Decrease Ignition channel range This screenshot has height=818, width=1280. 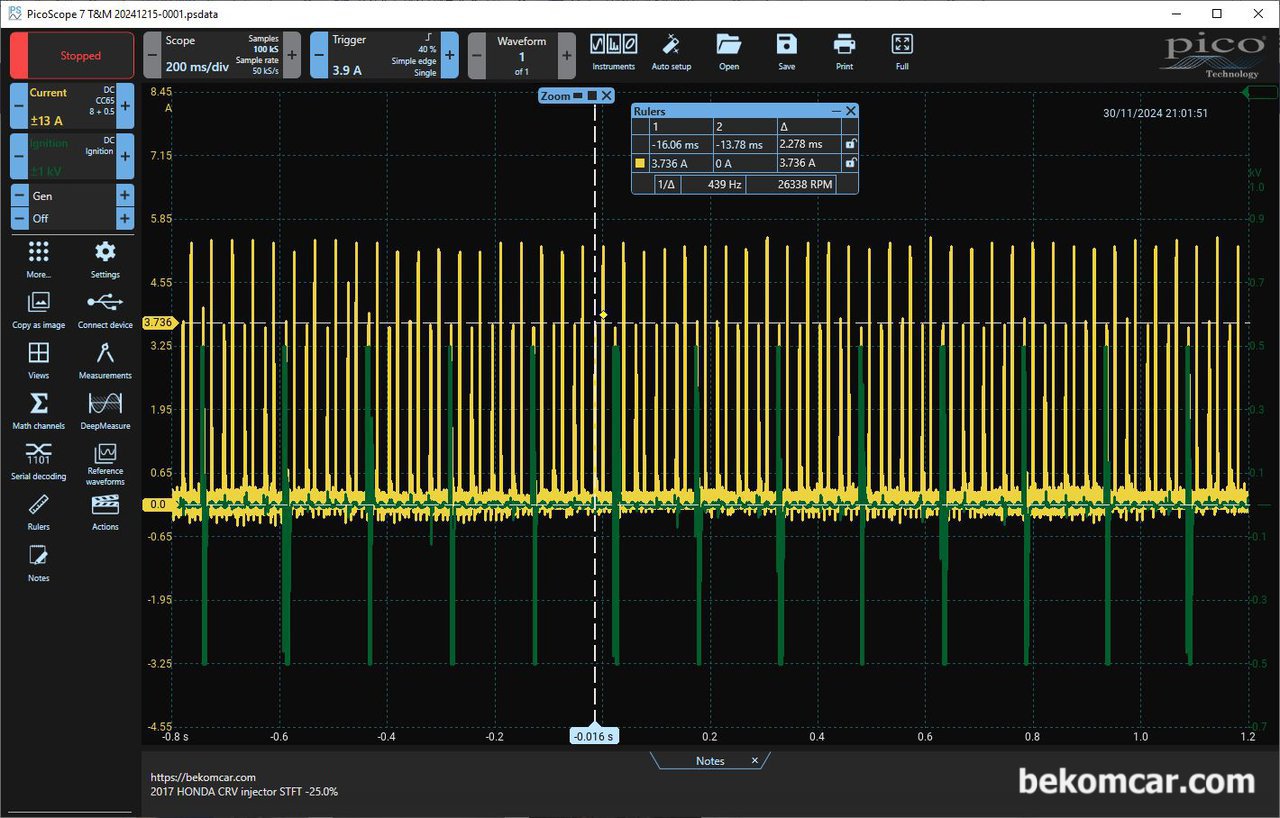coord(19,157)
